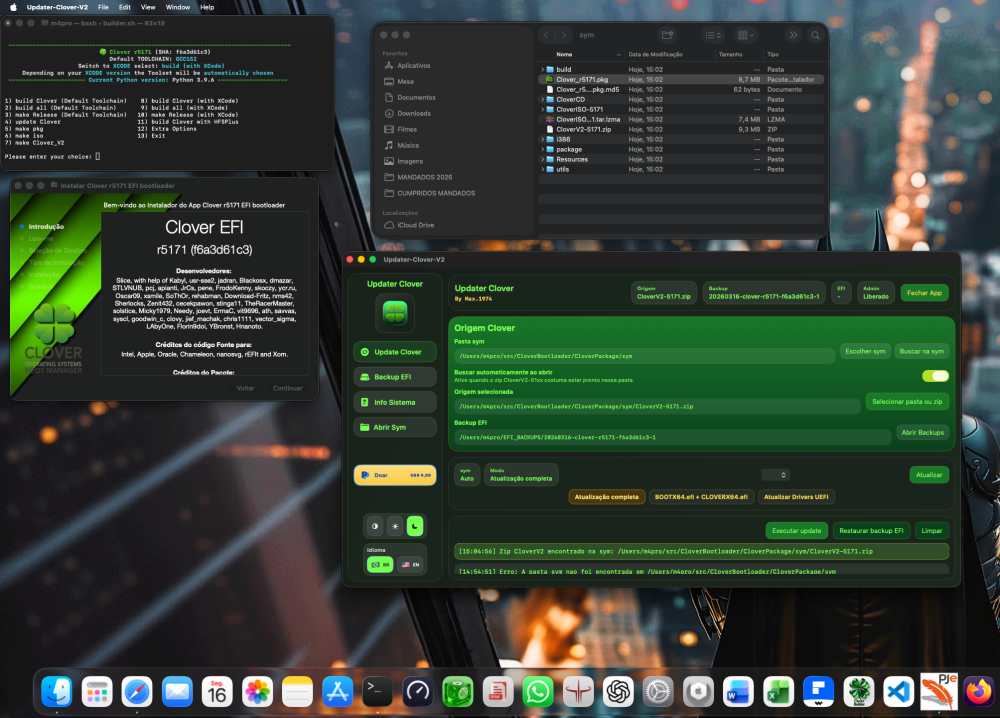
Task: Click Finder back navigation arrow
Action: pos(547,35)
